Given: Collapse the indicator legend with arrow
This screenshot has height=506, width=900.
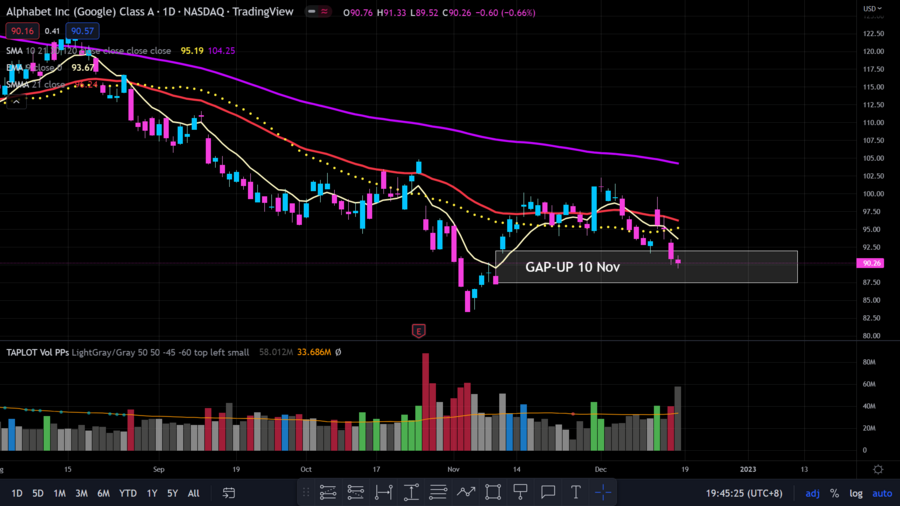Looking at the screenshot, I should 16,102.
